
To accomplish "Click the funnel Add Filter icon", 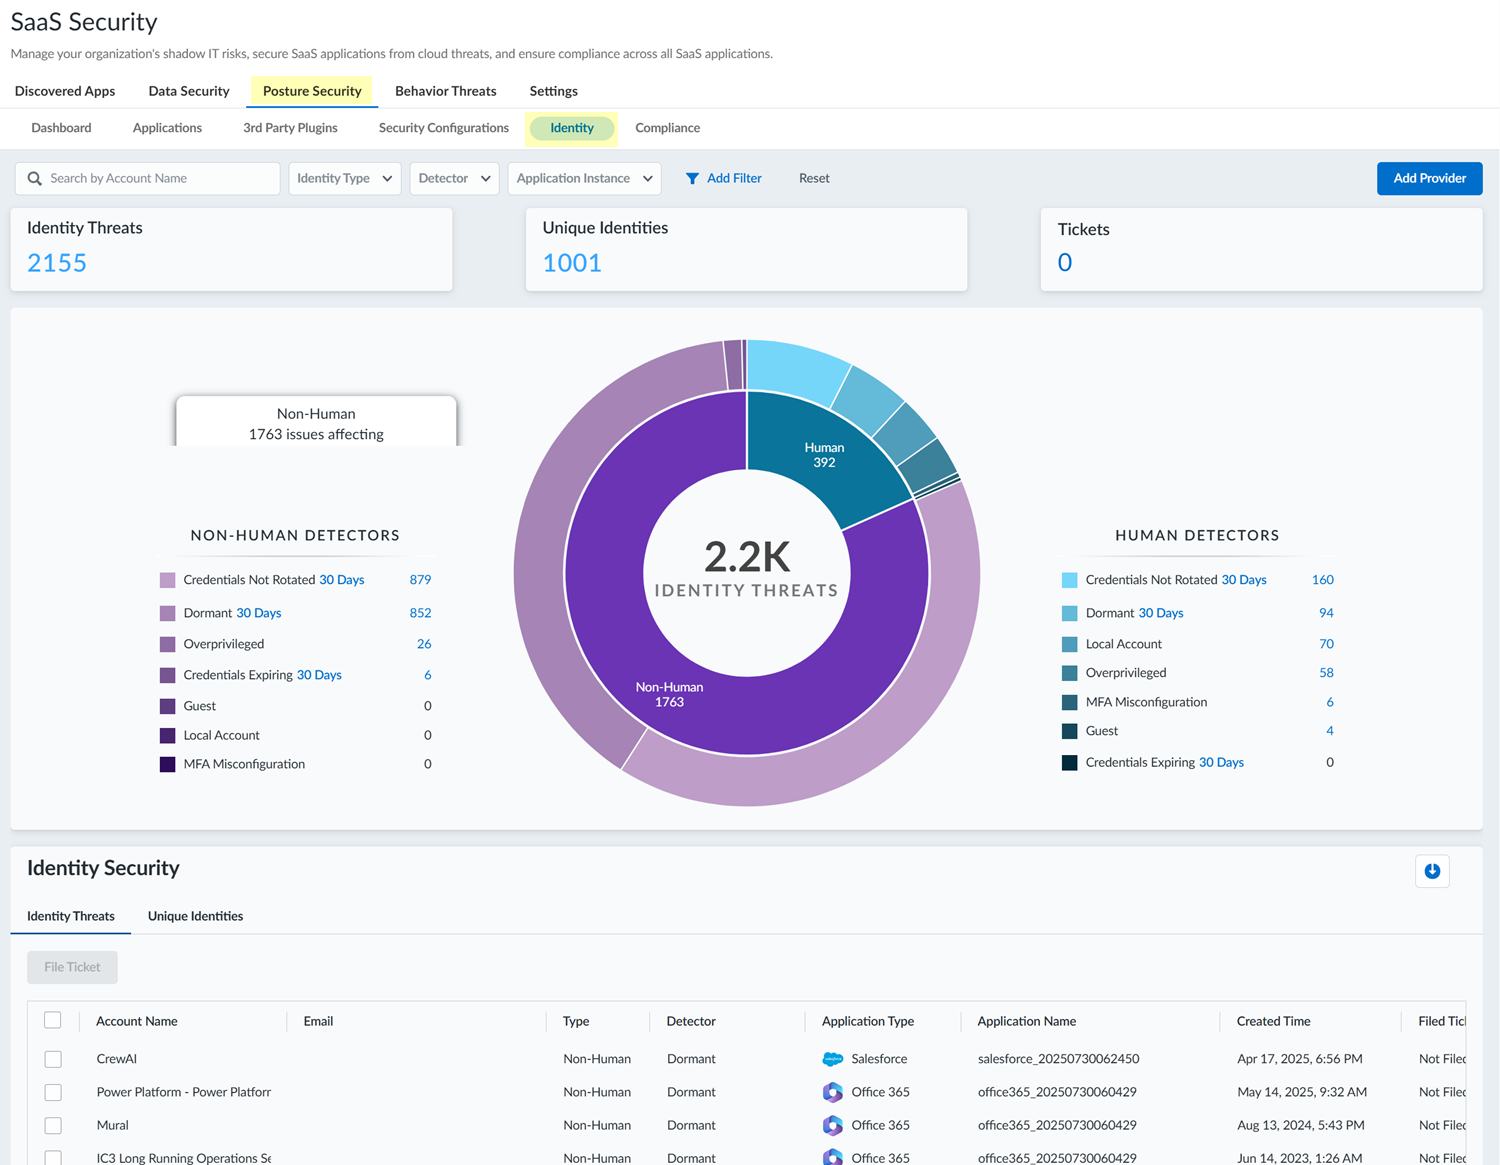I will pos(692,179).
